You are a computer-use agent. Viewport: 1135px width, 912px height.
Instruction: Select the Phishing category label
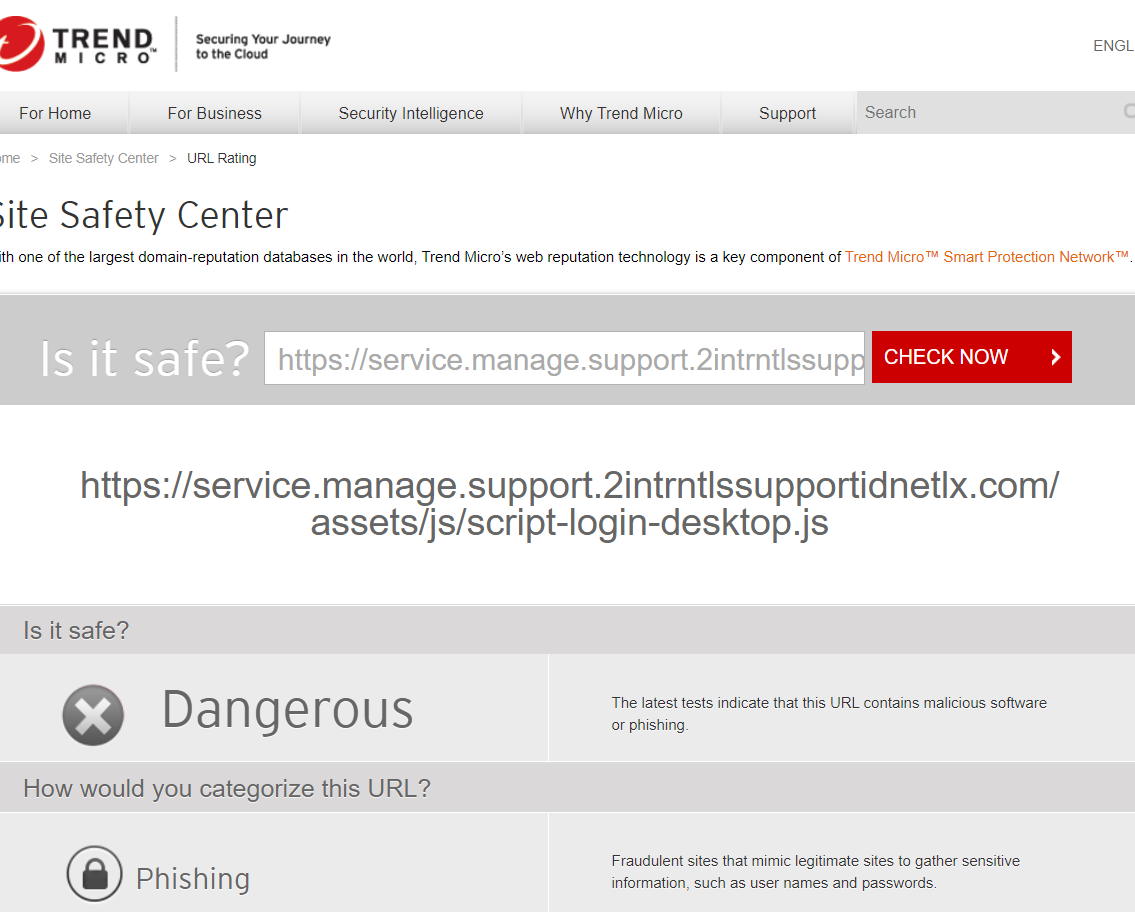(193, 879)
